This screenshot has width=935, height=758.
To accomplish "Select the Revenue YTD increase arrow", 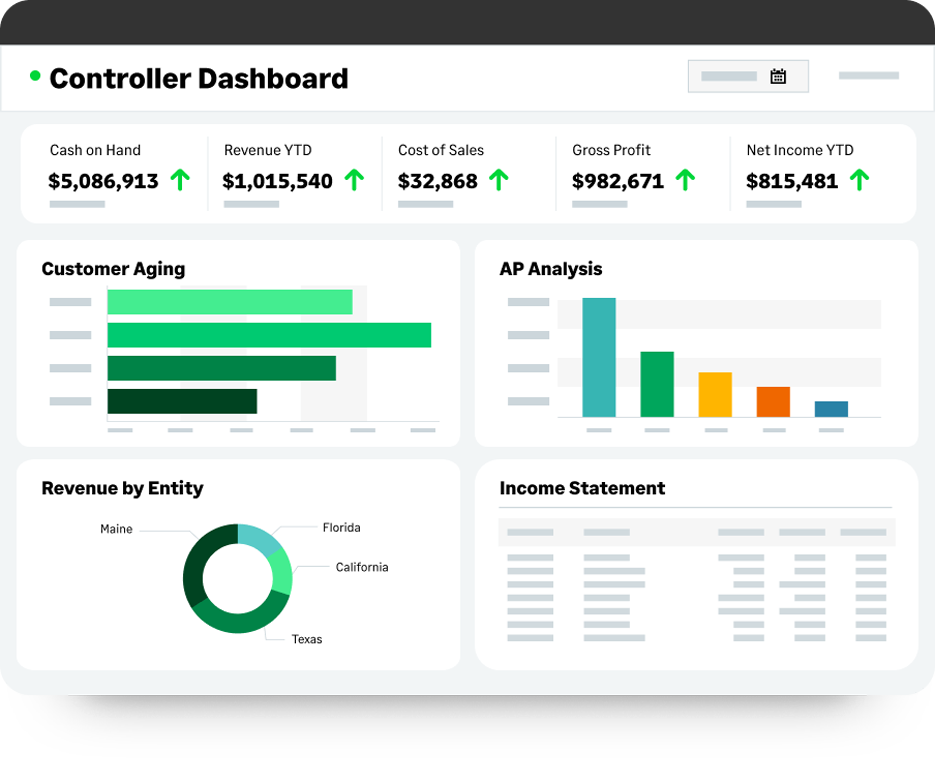I will pos(354,180).
